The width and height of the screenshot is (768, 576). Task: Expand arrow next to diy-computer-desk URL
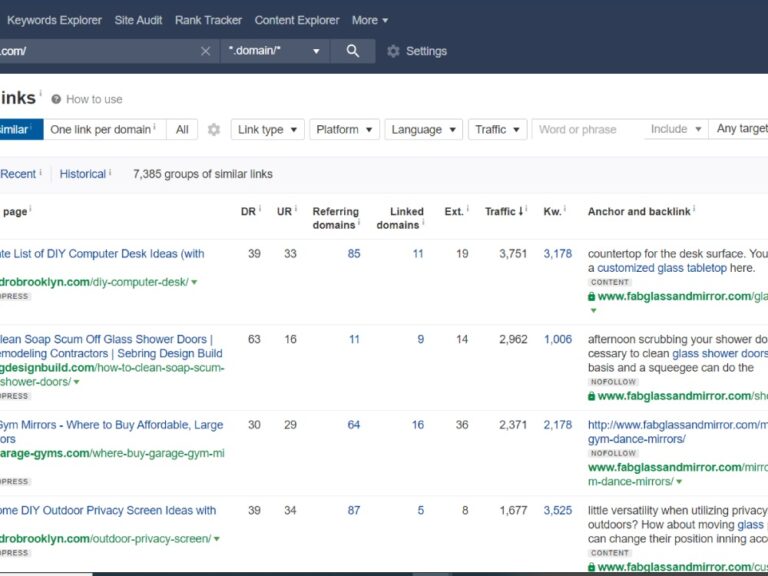[x=194, y=282]
